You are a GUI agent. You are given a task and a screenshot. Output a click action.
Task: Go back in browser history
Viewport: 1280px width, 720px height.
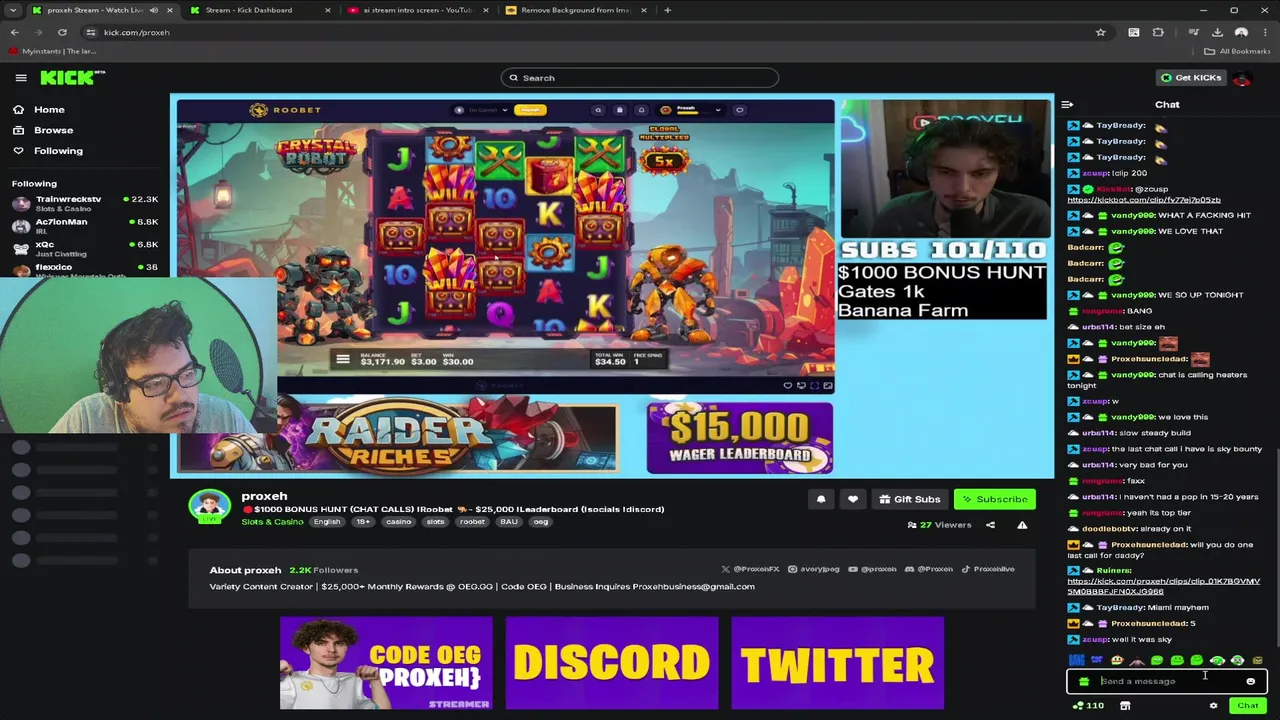coord(14,32)
